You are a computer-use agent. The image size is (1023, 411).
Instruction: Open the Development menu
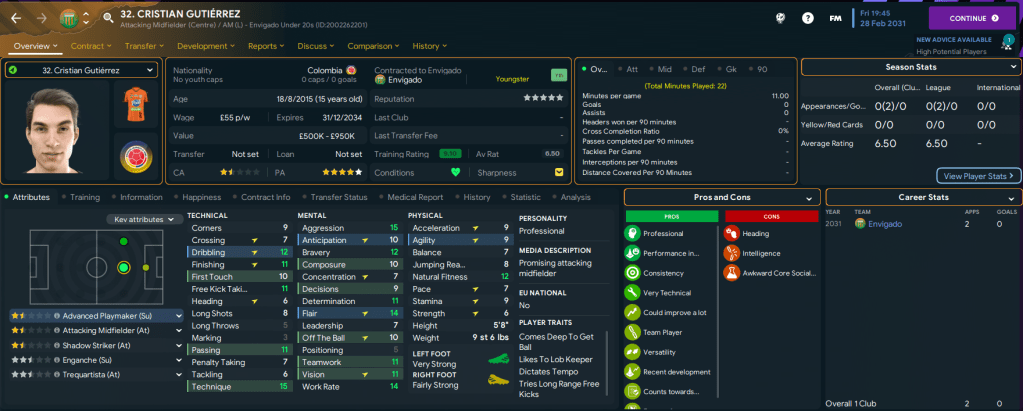207,45
